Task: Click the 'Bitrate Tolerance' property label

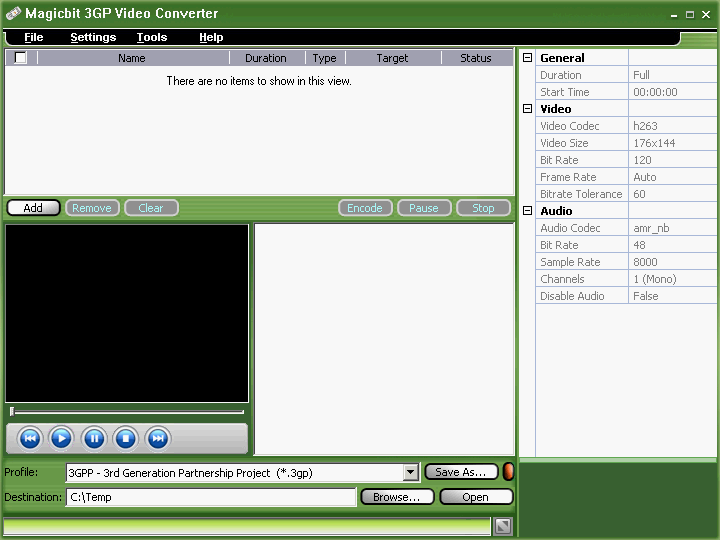Action: (581, 194)
